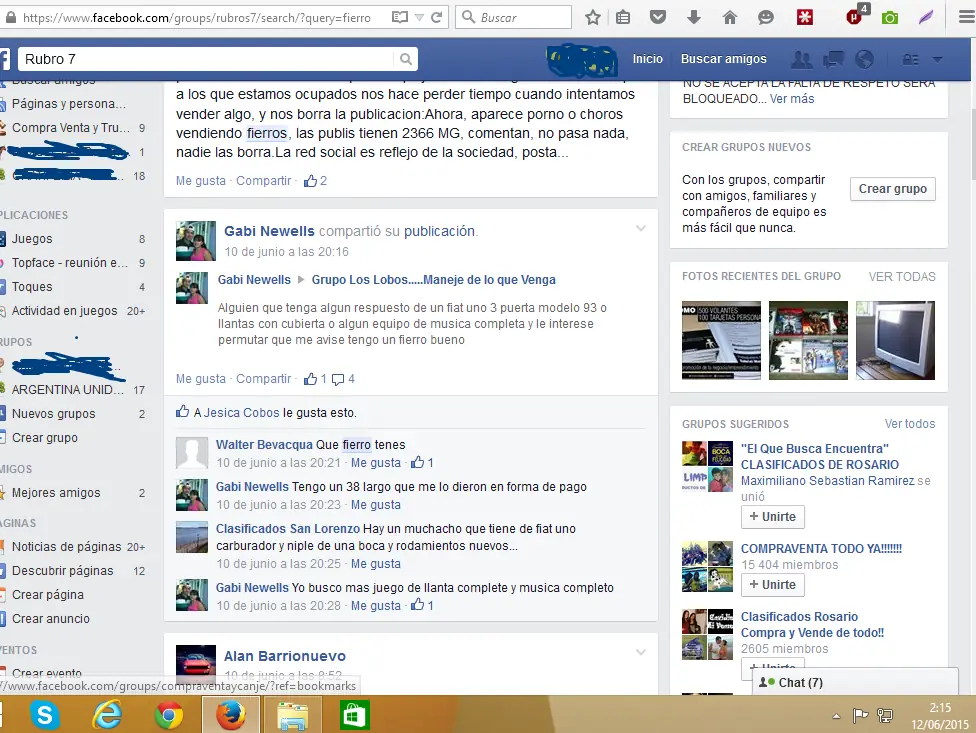The width and height of the screenshot is (976, 733).
Task: Launch Internet Explorer from taskbar
Action: pyautogui.click(x=106, y=715)
